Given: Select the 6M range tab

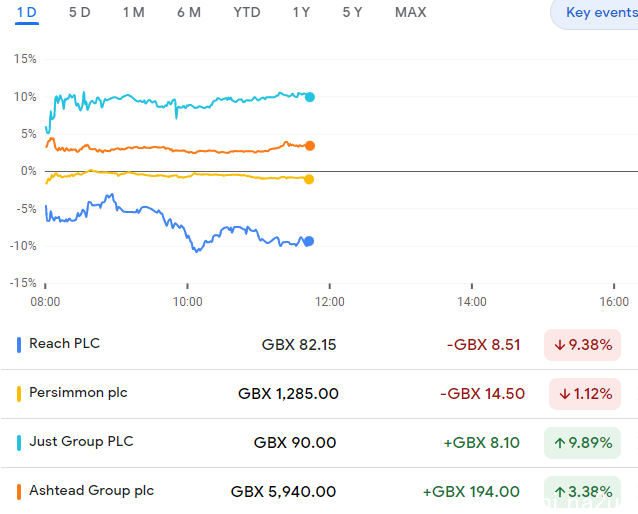Looking at the screenshot, I should click(x=189, y=13).
